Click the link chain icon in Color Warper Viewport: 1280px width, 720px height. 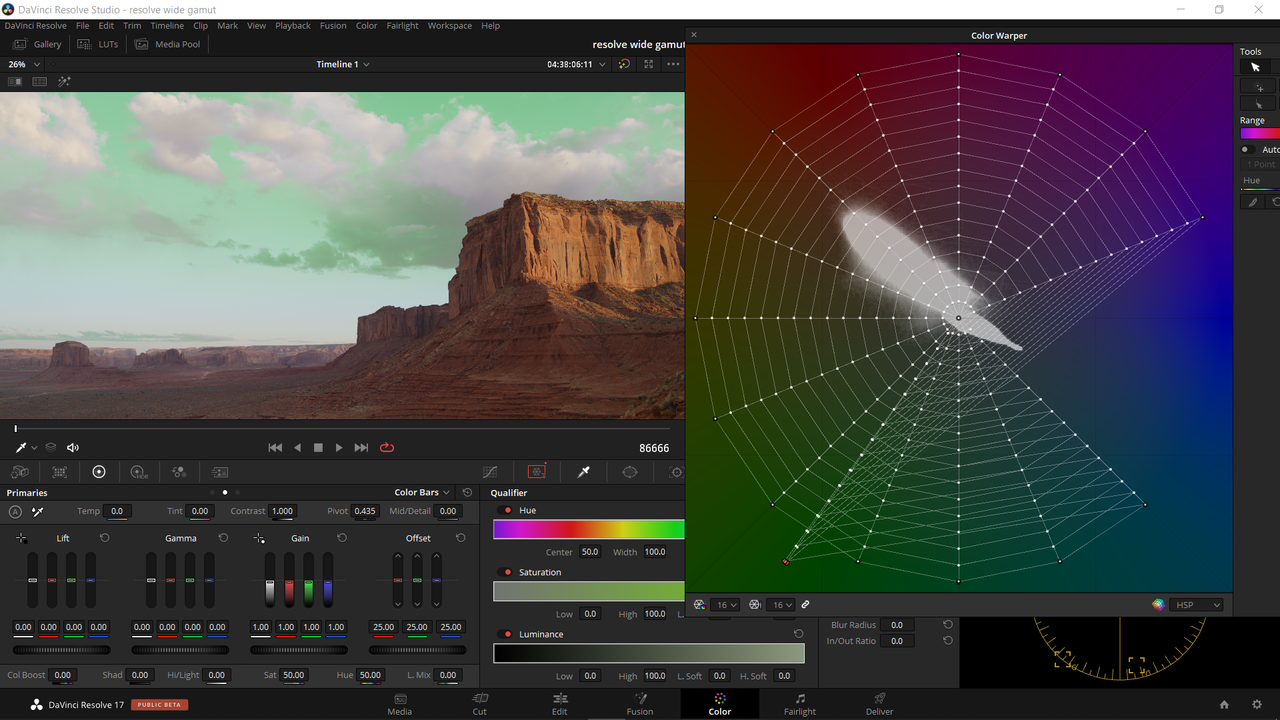[x=805, y=605]
